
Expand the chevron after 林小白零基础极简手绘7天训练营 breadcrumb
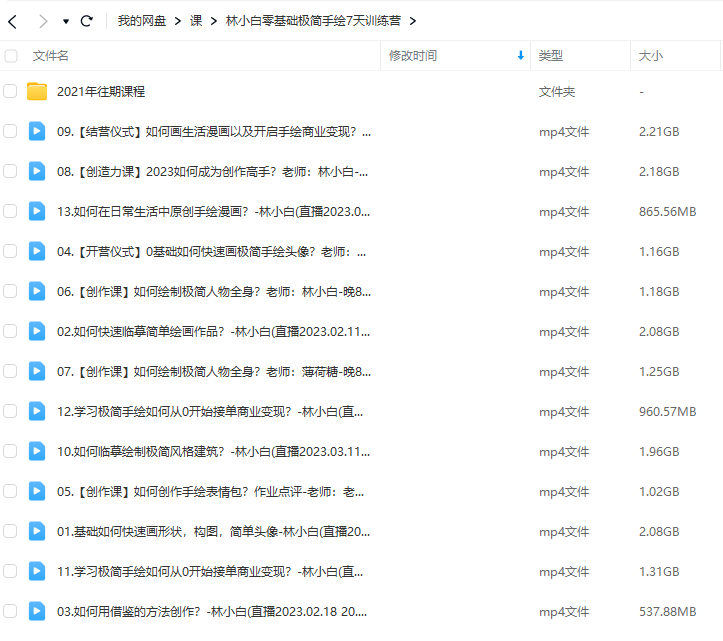coord(413,21)
